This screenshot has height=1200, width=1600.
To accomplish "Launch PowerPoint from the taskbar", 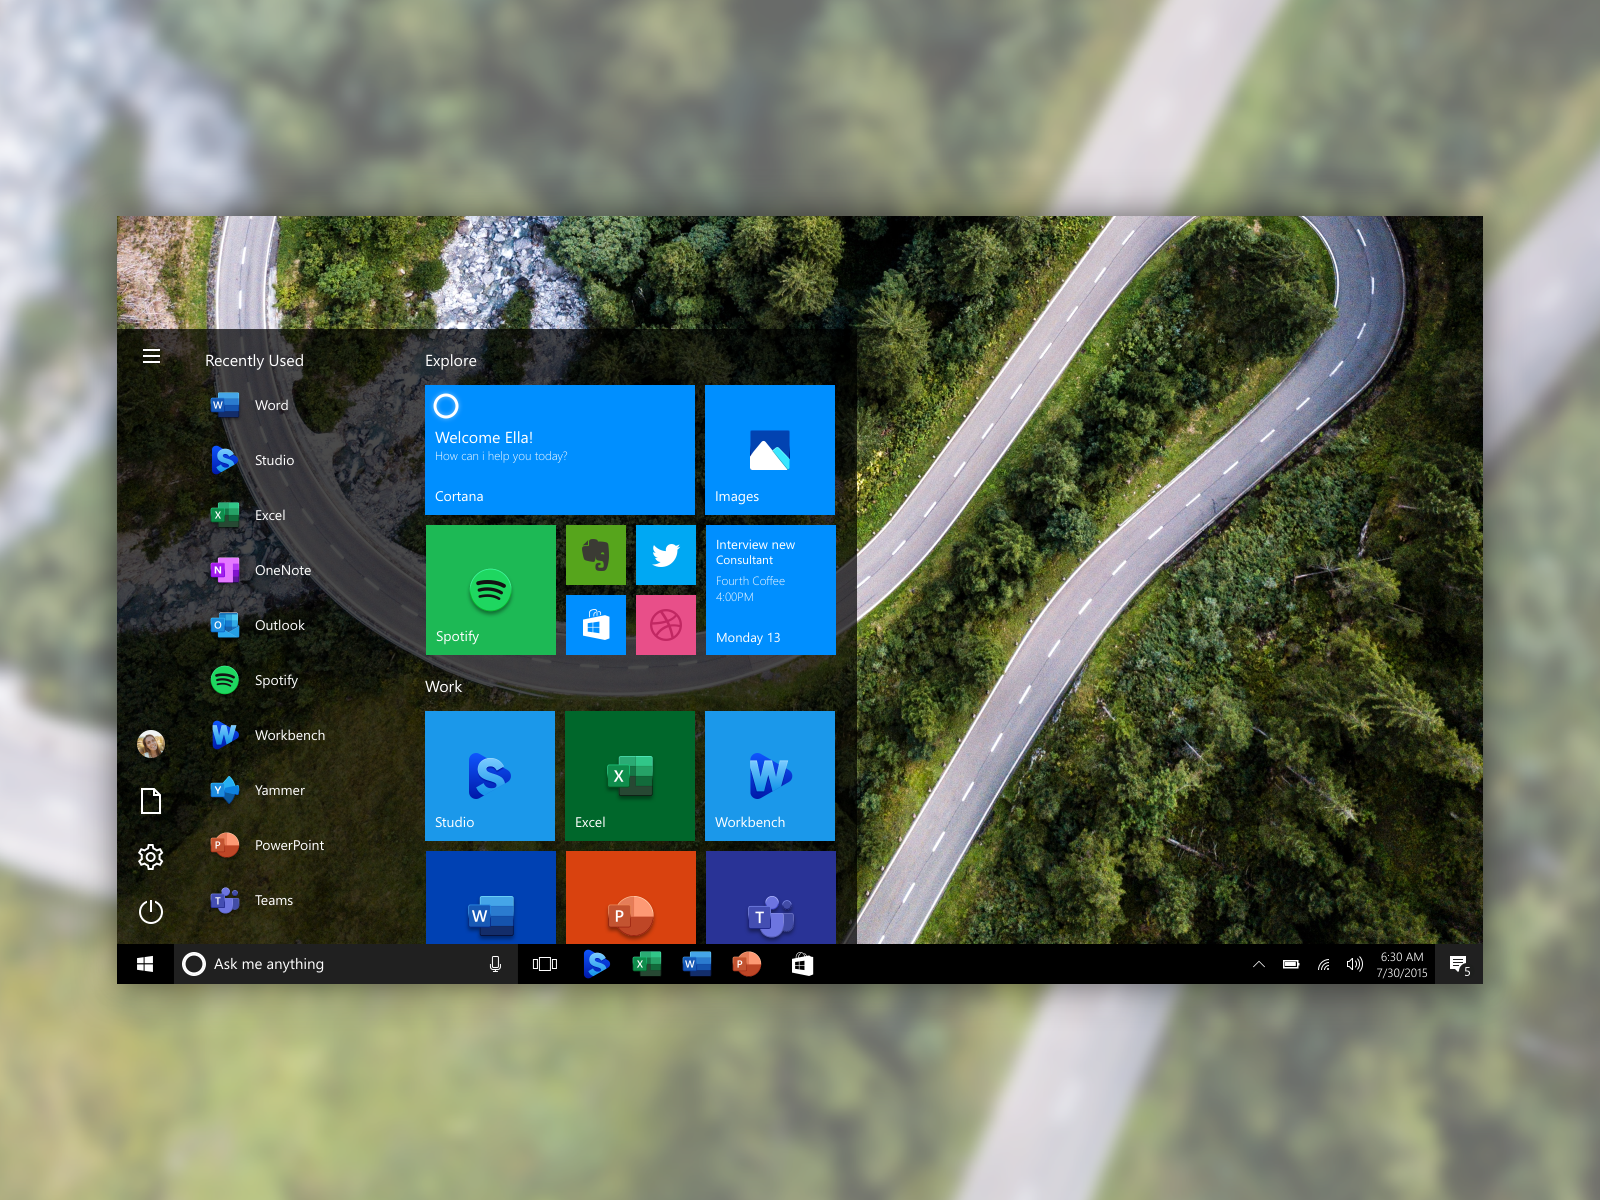I will pyautogui.click(x=747, y=964).
